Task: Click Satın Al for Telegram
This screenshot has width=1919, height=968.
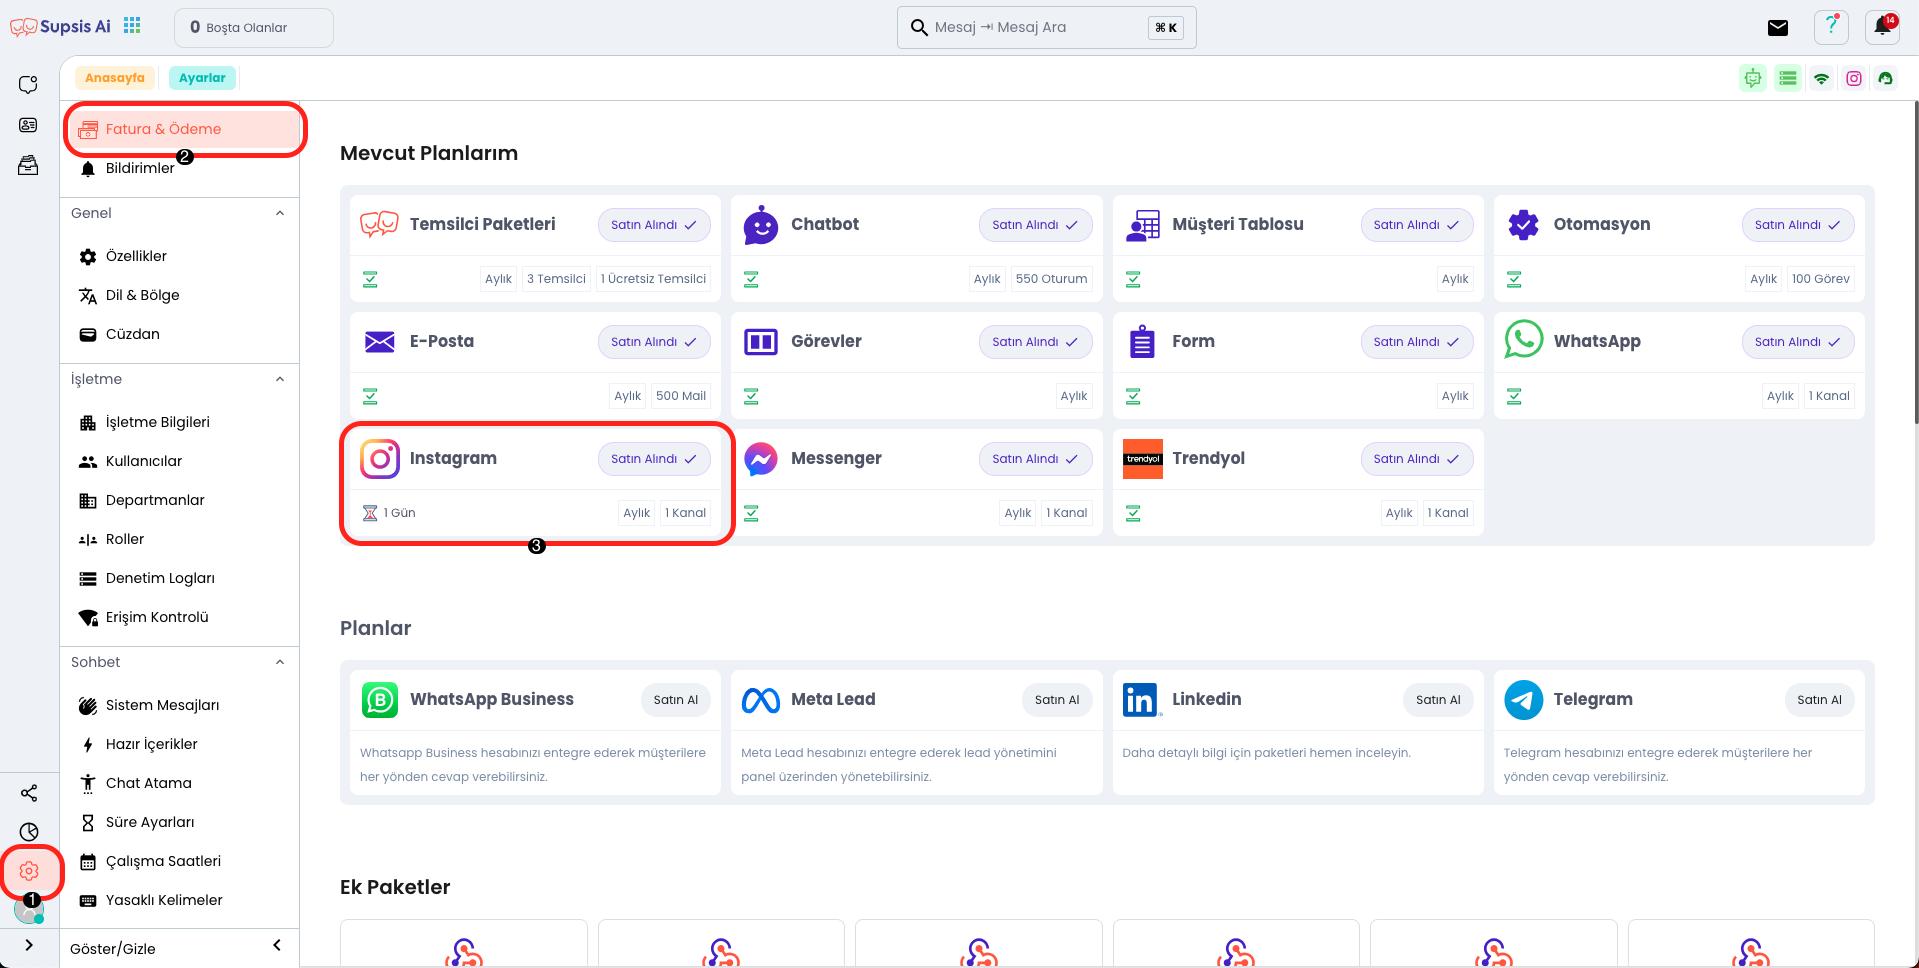Action: [x=1819, y=700]
